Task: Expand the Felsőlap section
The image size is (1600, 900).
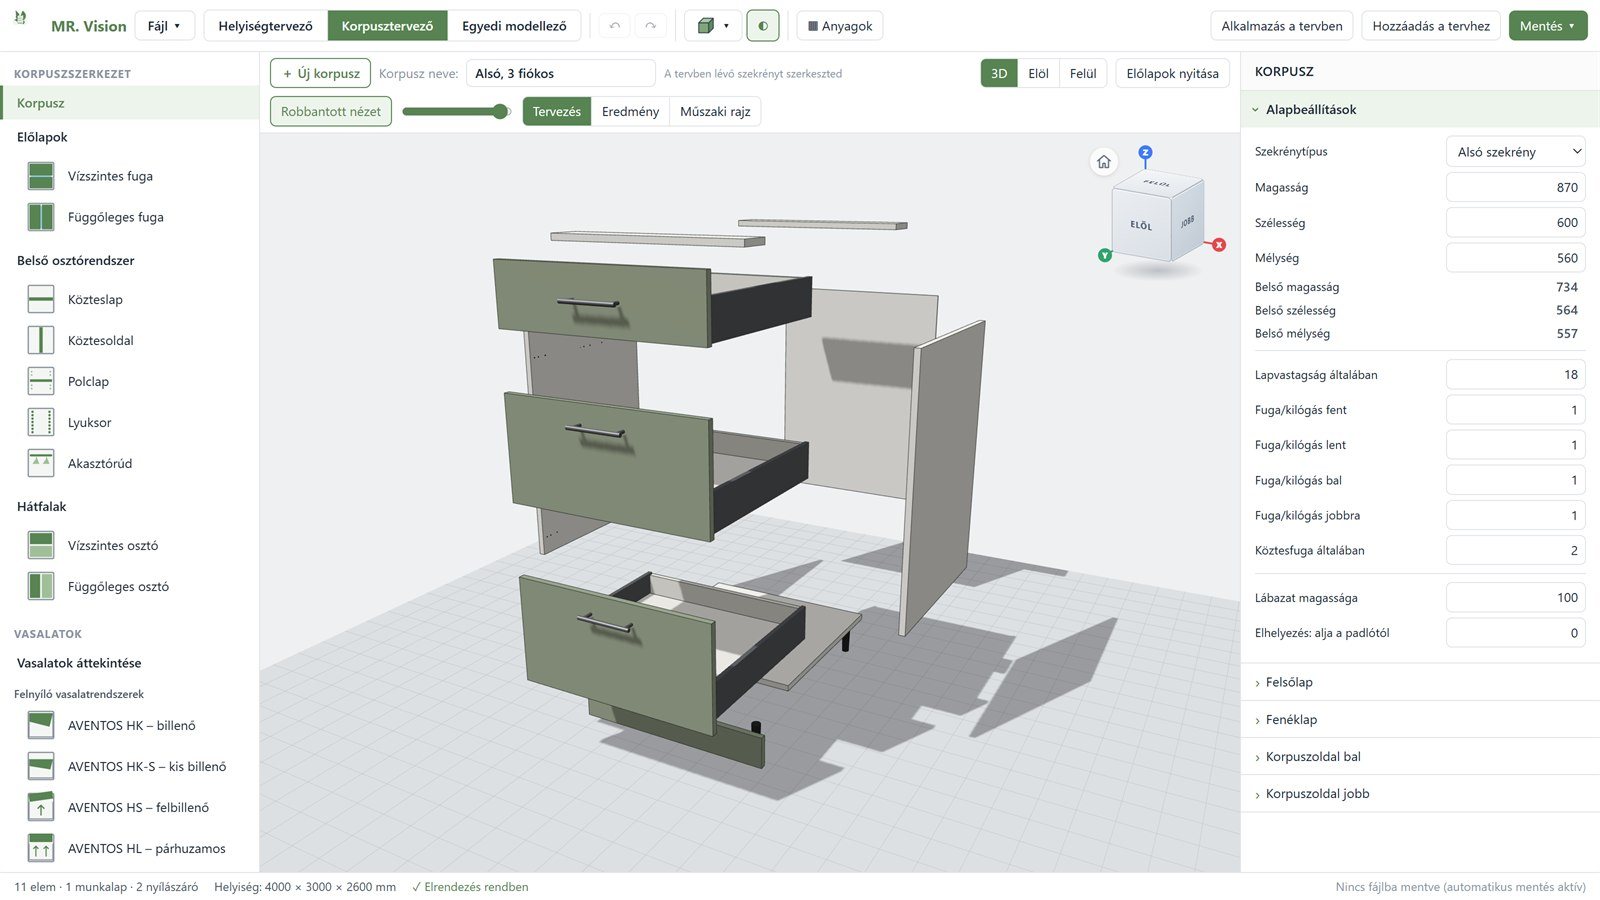Action: pos(1420,682)
